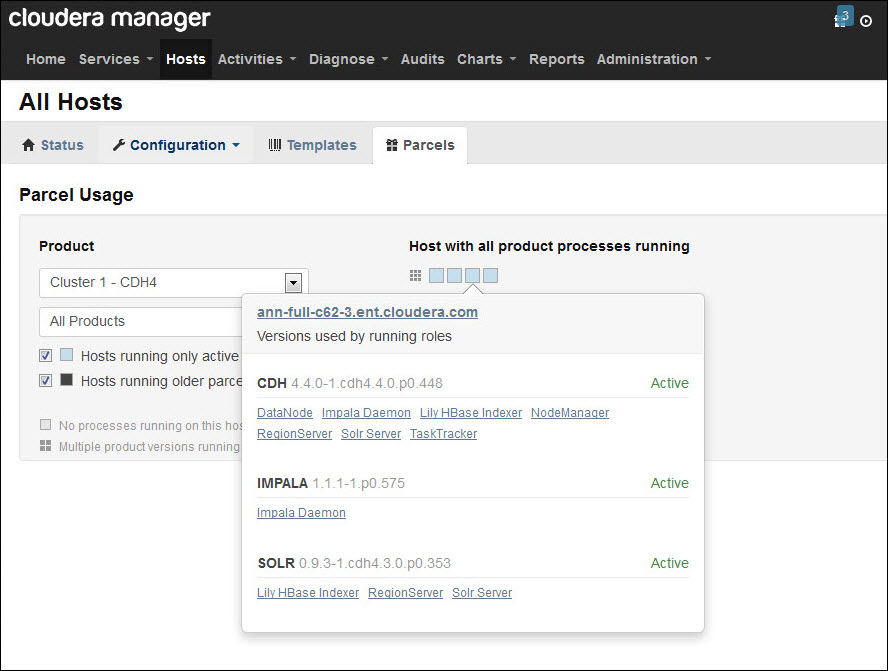Click the cloudera manager logo
The height and width of the screenshot is (671, 888).
point(109,19)
